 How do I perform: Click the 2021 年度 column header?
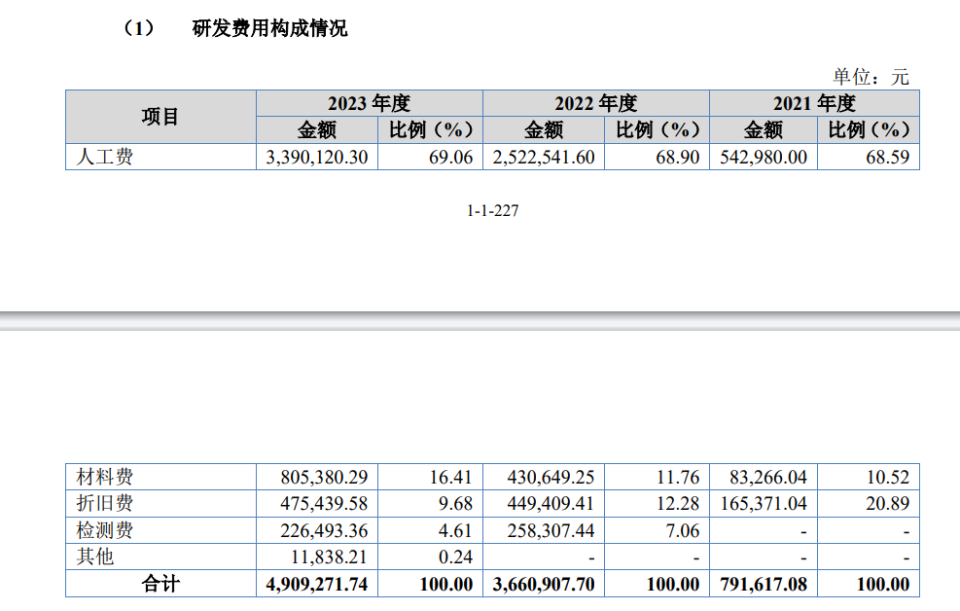[814, 103]
